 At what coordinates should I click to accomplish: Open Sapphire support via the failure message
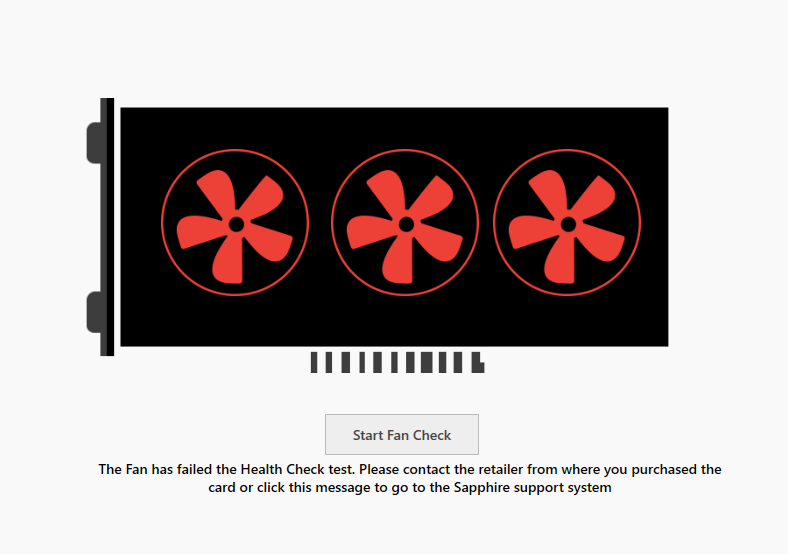tap(410, 478)
